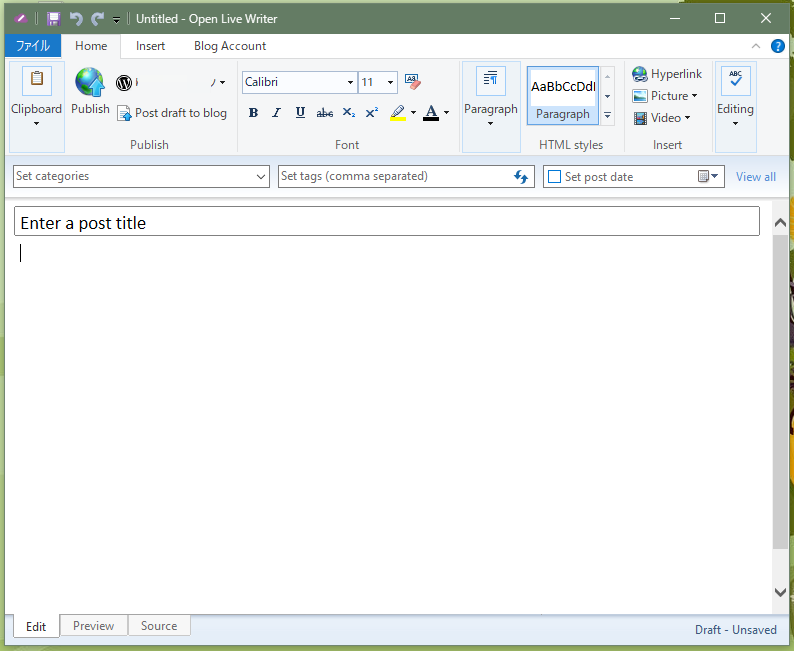Image resolution: width=794 pixels, height=651 pixels.
Task: Open the Calibri font family dropdown
Action: [350, 83]
